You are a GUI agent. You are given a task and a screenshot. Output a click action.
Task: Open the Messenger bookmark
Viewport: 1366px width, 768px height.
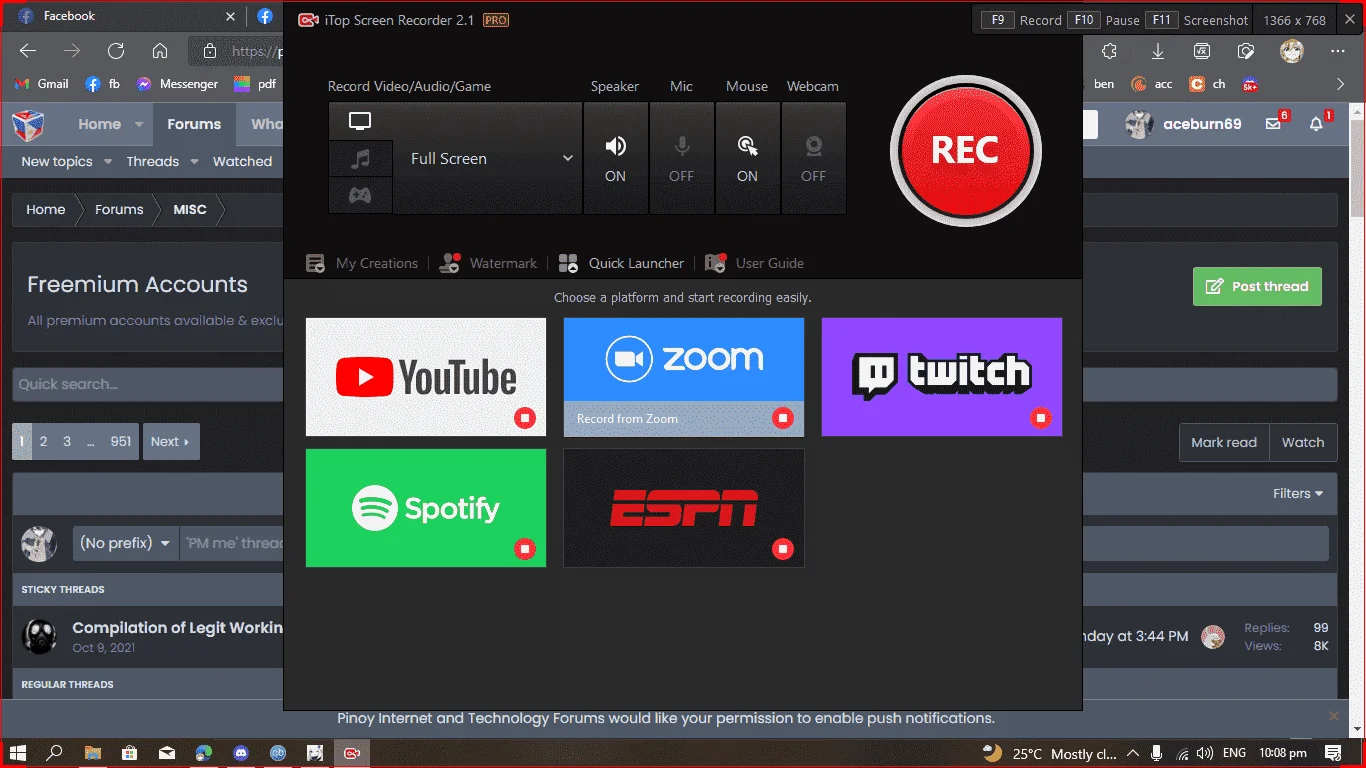click(177, 84)
